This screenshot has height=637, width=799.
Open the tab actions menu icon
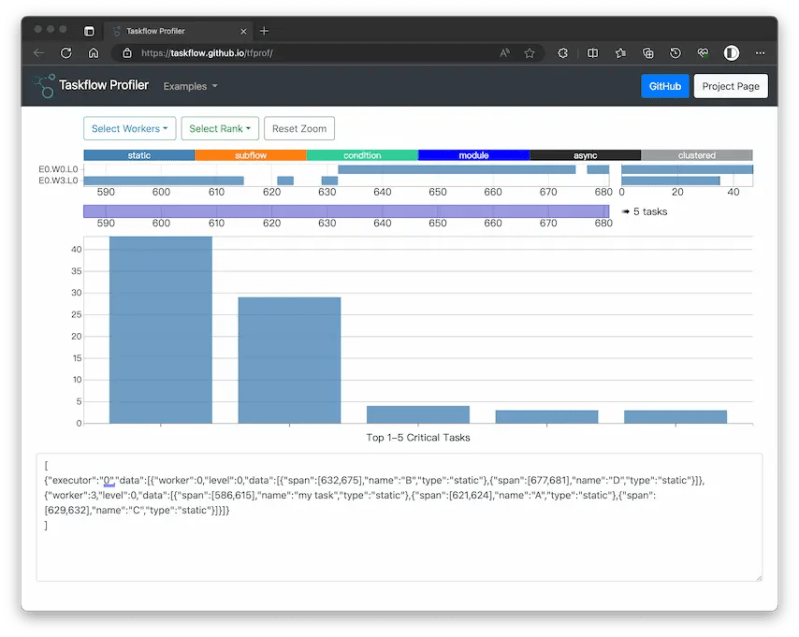pos(89,31)
